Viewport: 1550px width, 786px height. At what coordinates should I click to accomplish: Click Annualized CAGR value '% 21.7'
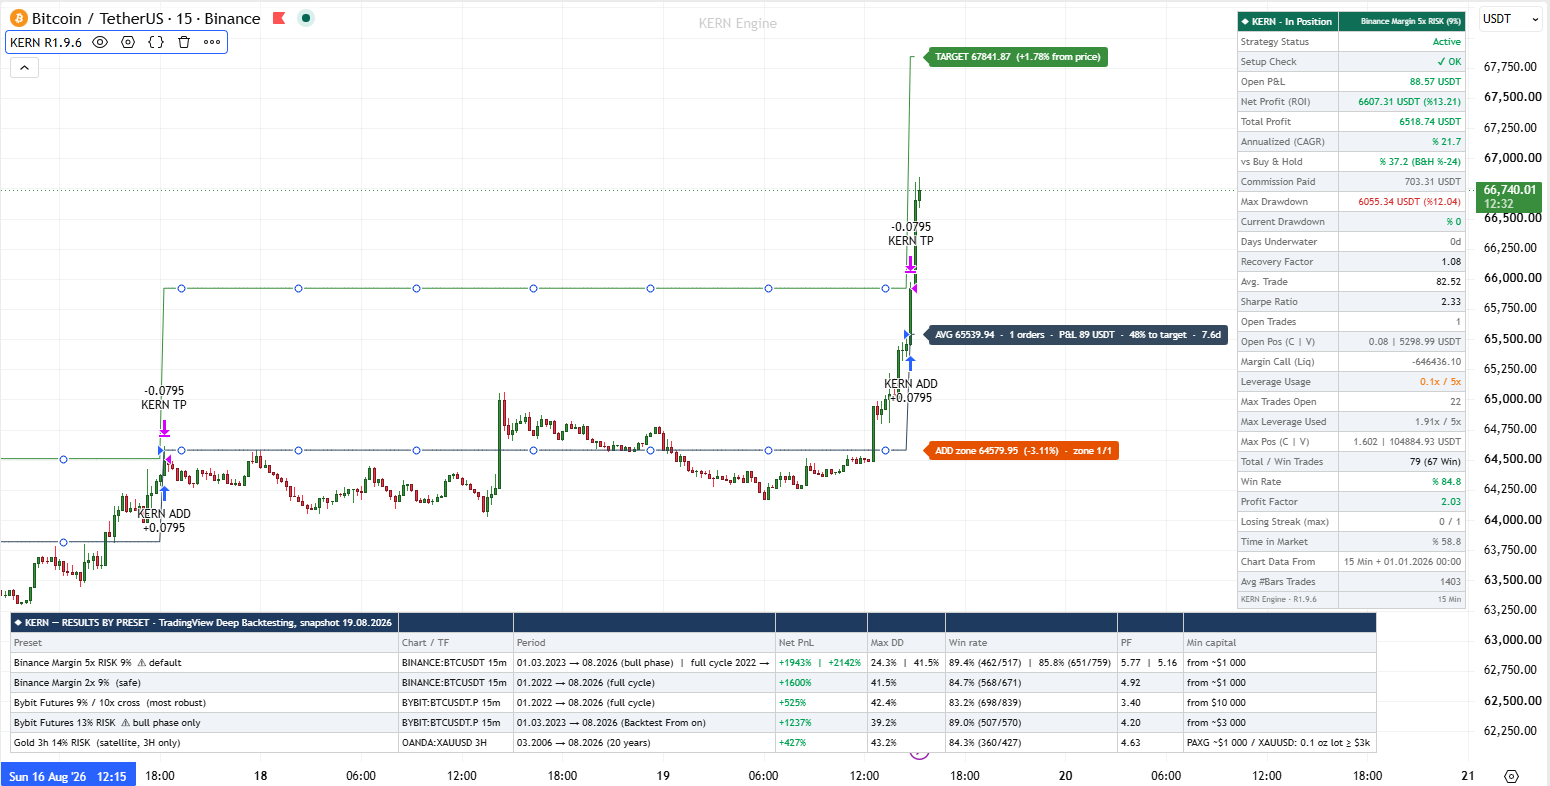tap(1446, 142)
